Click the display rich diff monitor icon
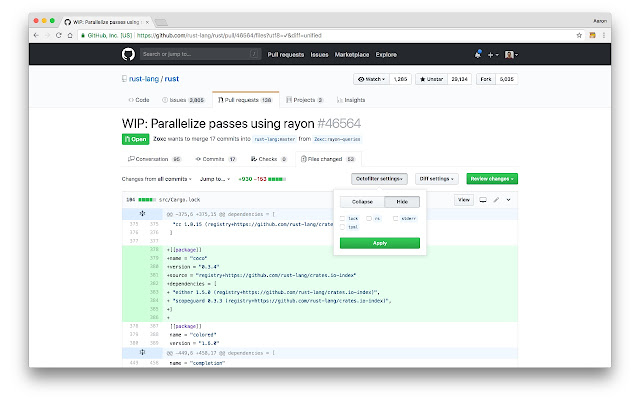The width and height of the screenshot is (640, 400). [x=483, y=200]
